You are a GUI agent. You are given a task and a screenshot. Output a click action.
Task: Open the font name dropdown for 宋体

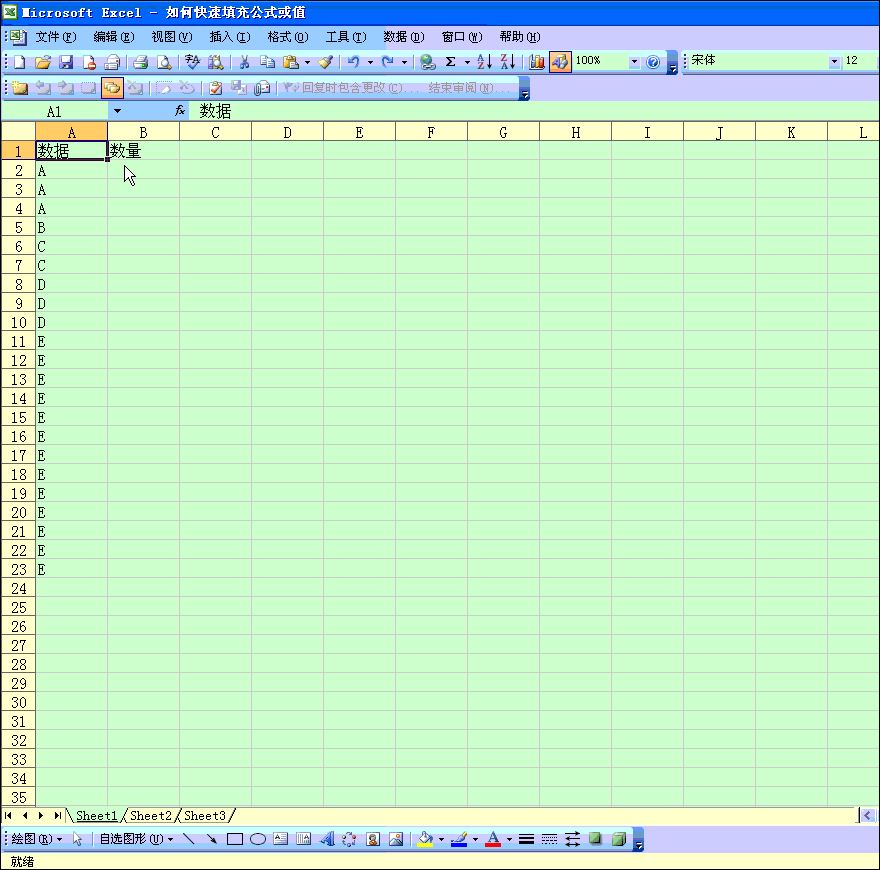(x=835, y=62)
